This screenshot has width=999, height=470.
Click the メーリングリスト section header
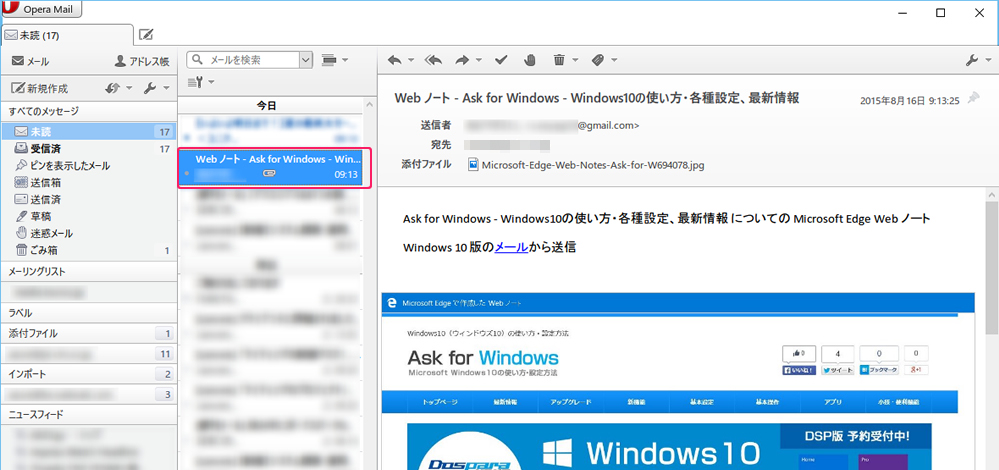click(89, 272)
